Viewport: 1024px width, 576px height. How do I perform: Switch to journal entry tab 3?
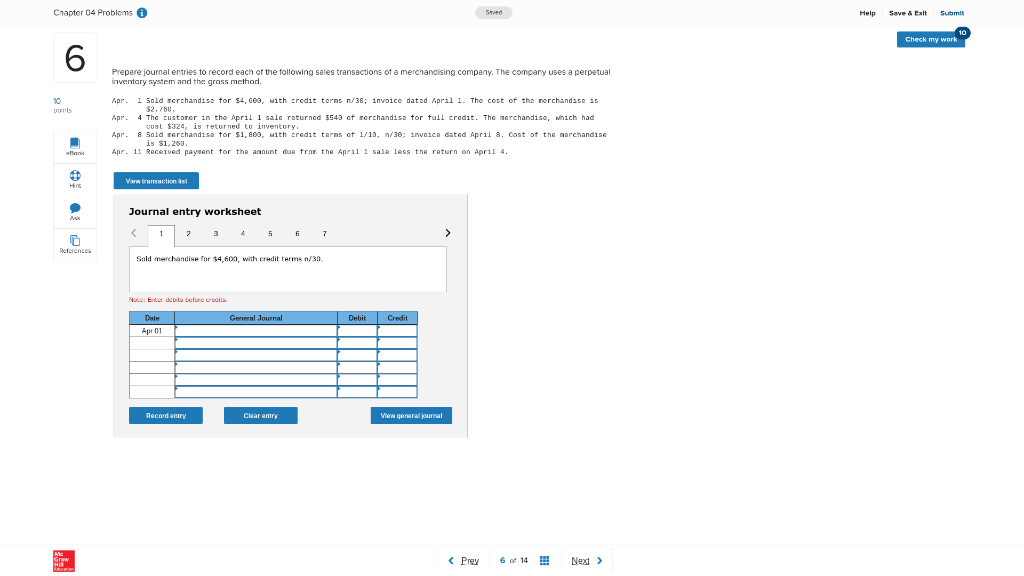click(x=215, y=234)
